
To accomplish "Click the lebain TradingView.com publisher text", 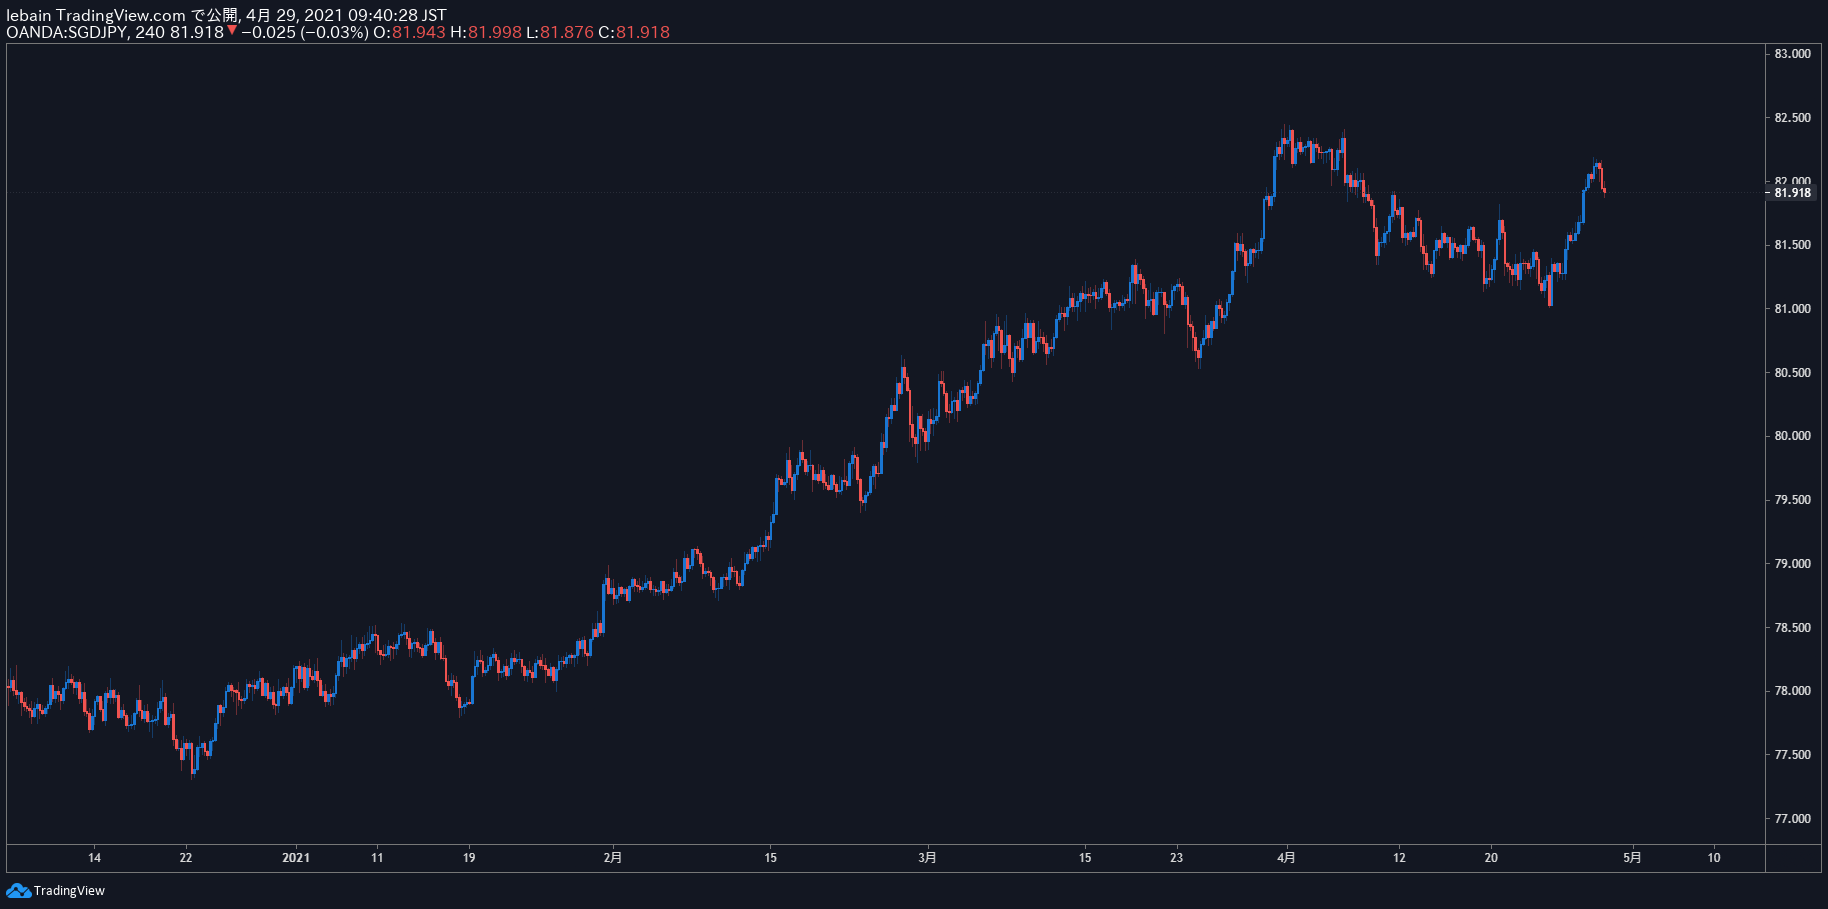I will (96, 15).
